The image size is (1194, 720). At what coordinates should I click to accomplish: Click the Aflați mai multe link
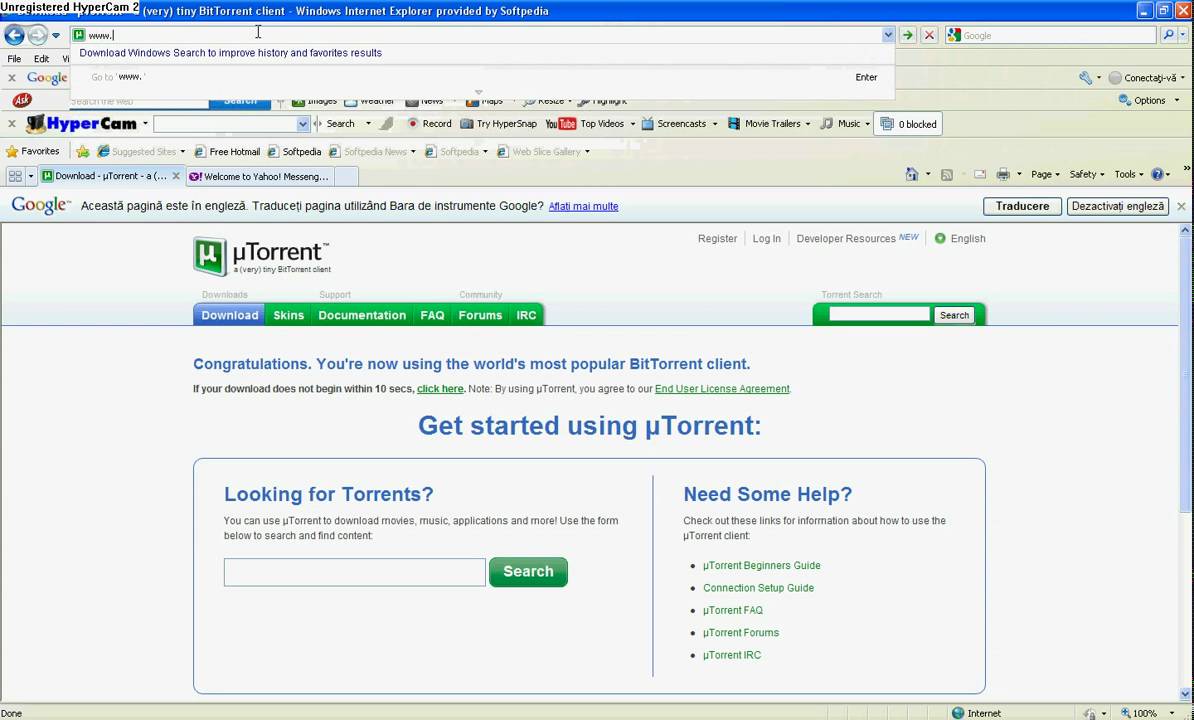point(583,206)
